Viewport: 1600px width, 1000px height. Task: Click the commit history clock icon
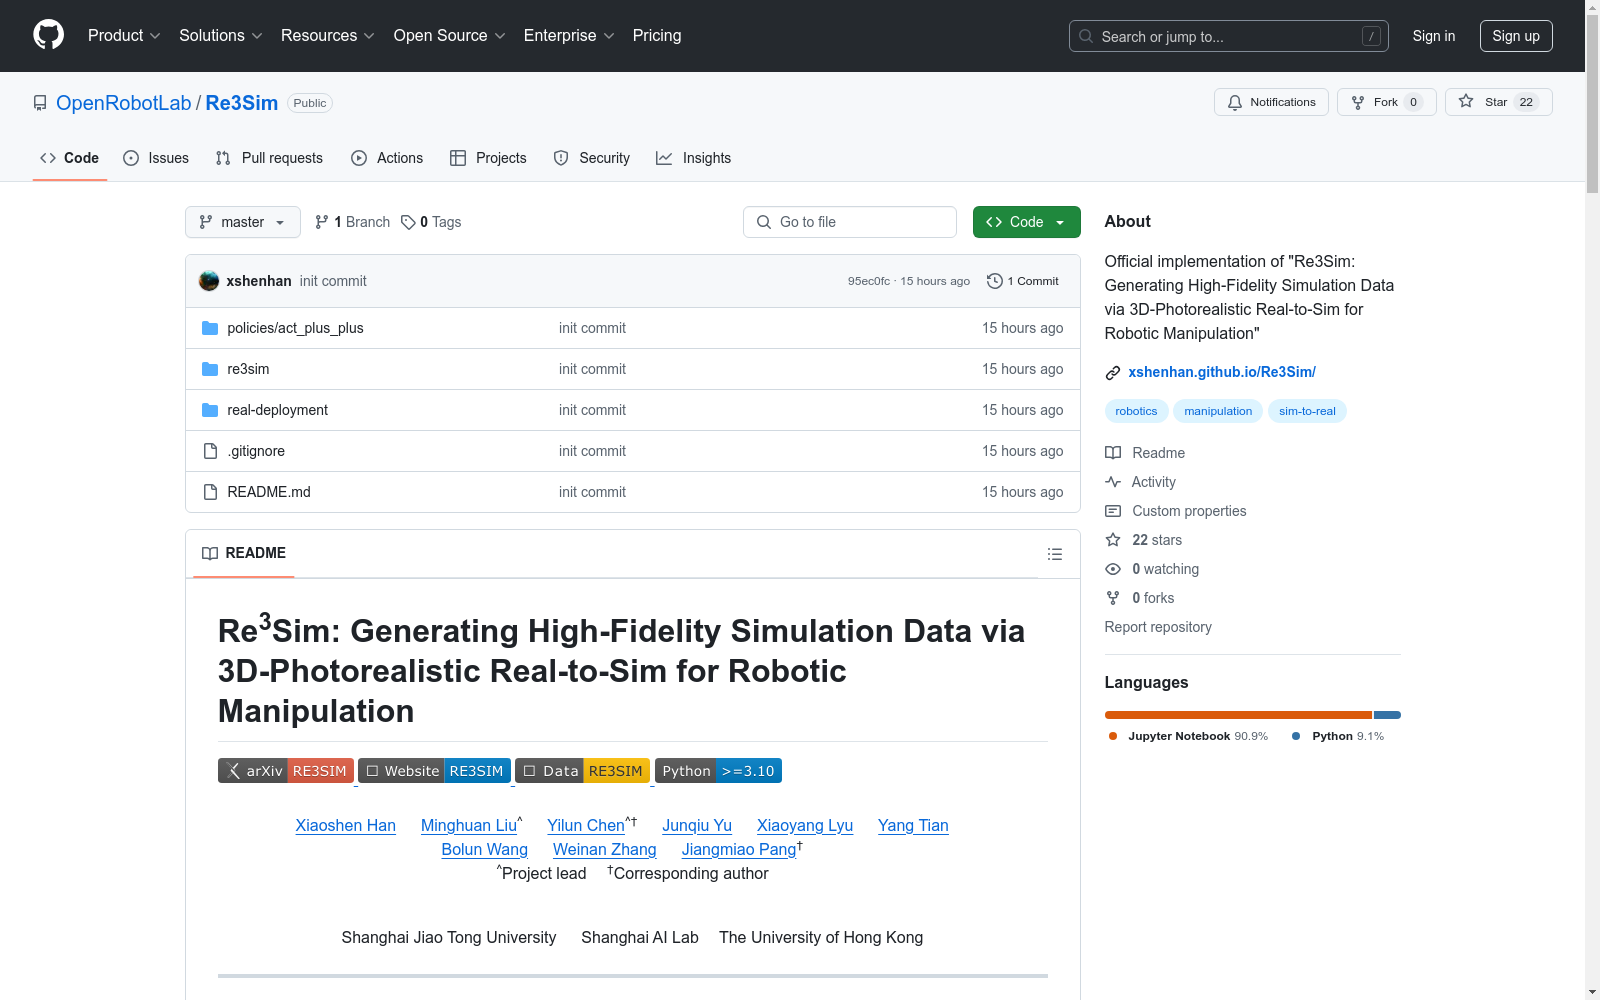click(x=995, y=281)
